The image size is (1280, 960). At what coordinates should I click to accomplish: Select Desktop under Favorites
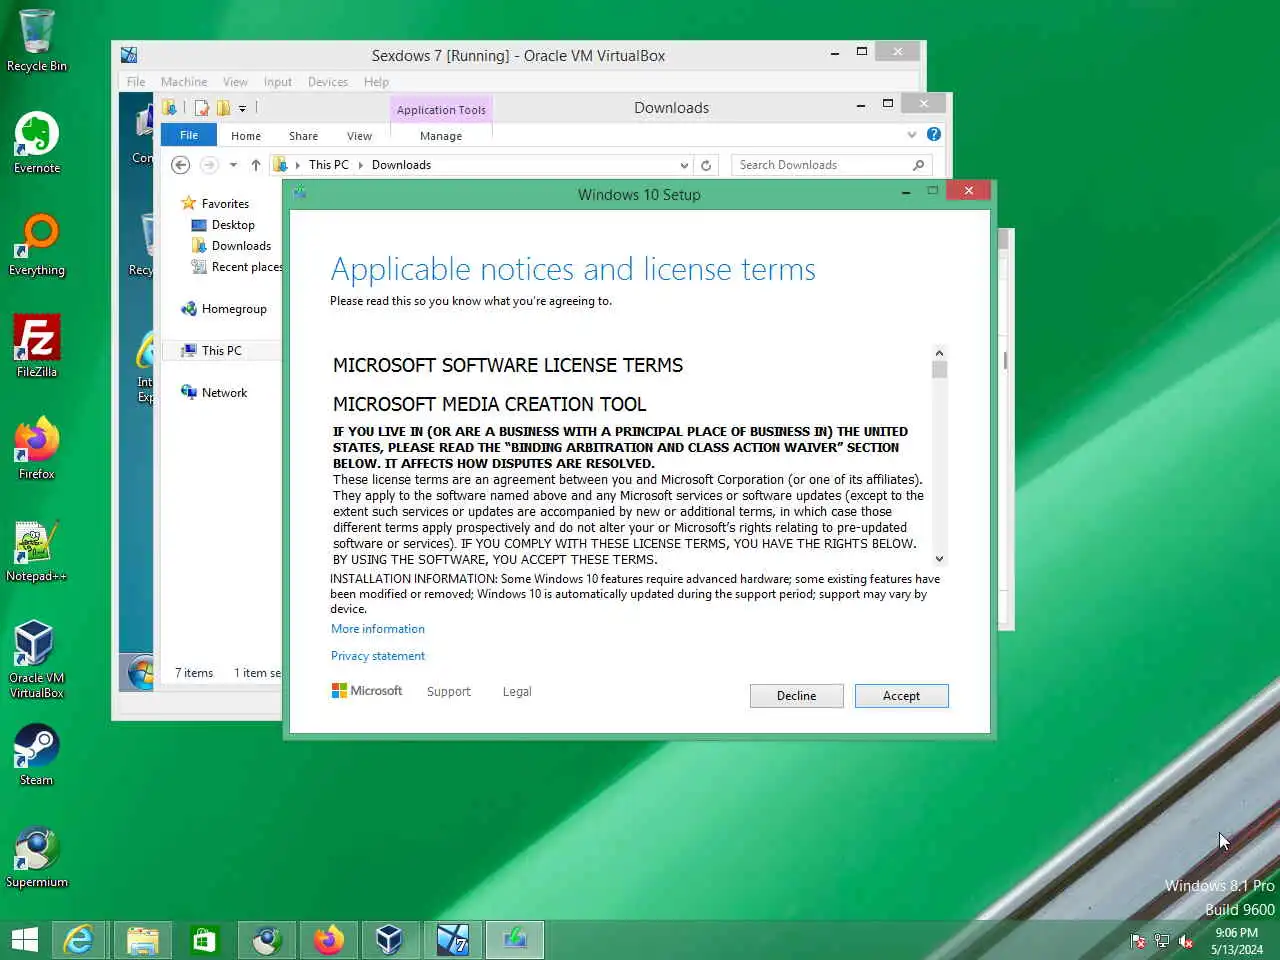(x=233, y=225)
